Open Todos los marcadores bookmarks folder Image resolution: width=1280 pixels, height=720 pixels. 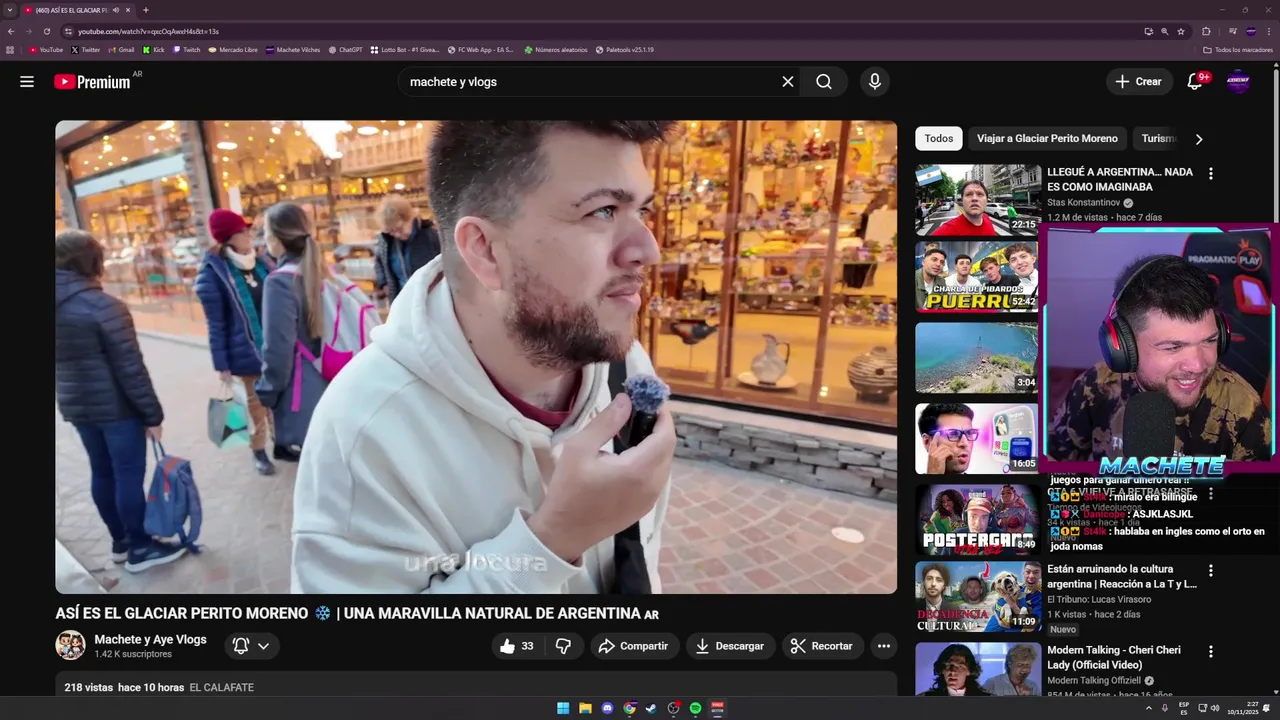[1238, 49]
